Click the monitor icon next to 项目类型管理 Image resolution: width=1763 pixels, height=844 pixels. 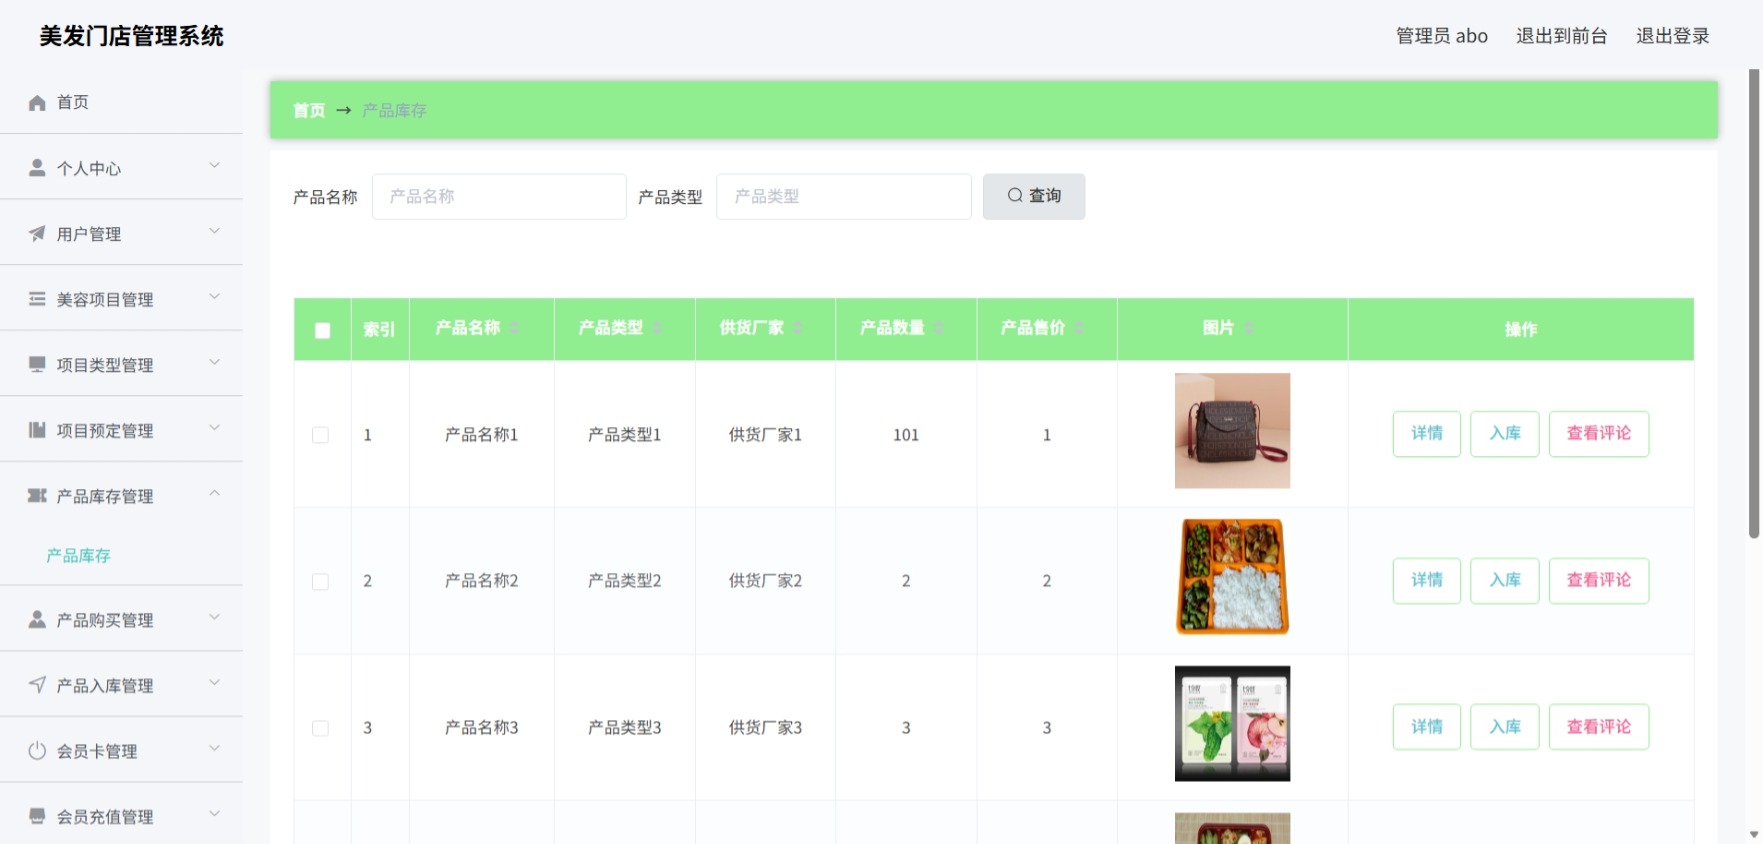37,365
